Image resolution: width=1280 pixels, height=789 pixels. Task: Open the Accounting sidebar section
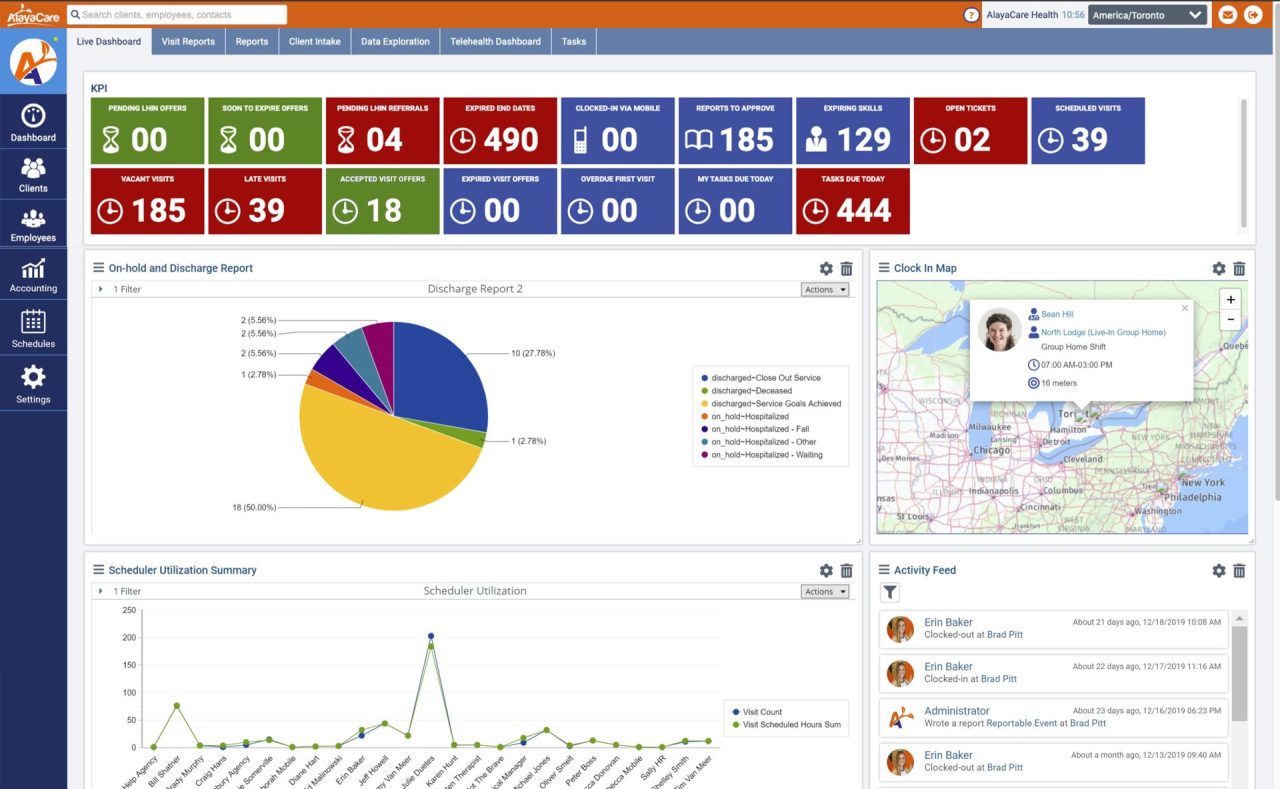(33, 275)
